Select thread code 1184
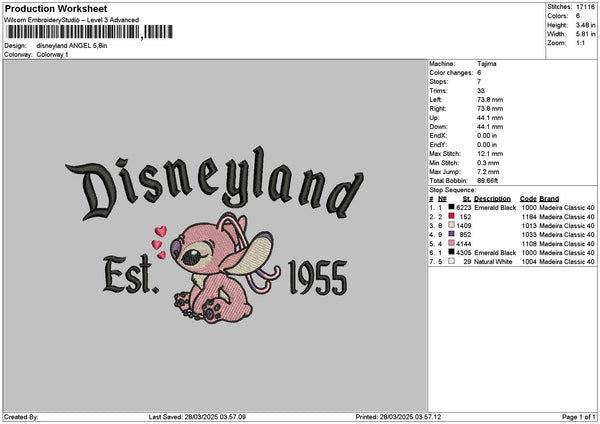This screenshot has width=600, height=424. [529, 217]
